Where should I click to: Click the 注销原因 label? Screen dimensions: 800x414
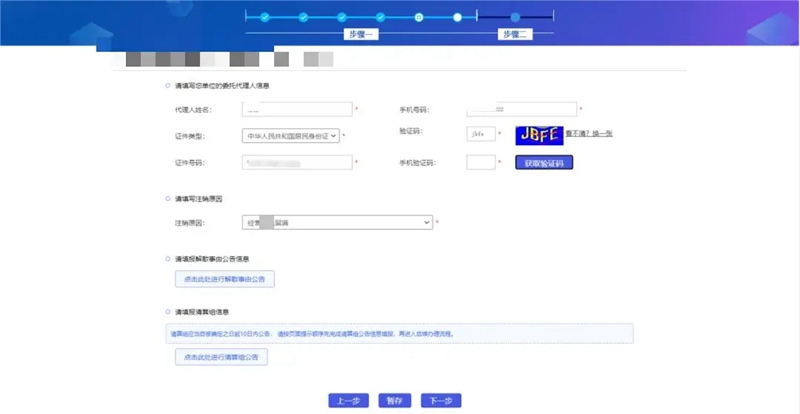click(189, 223)
